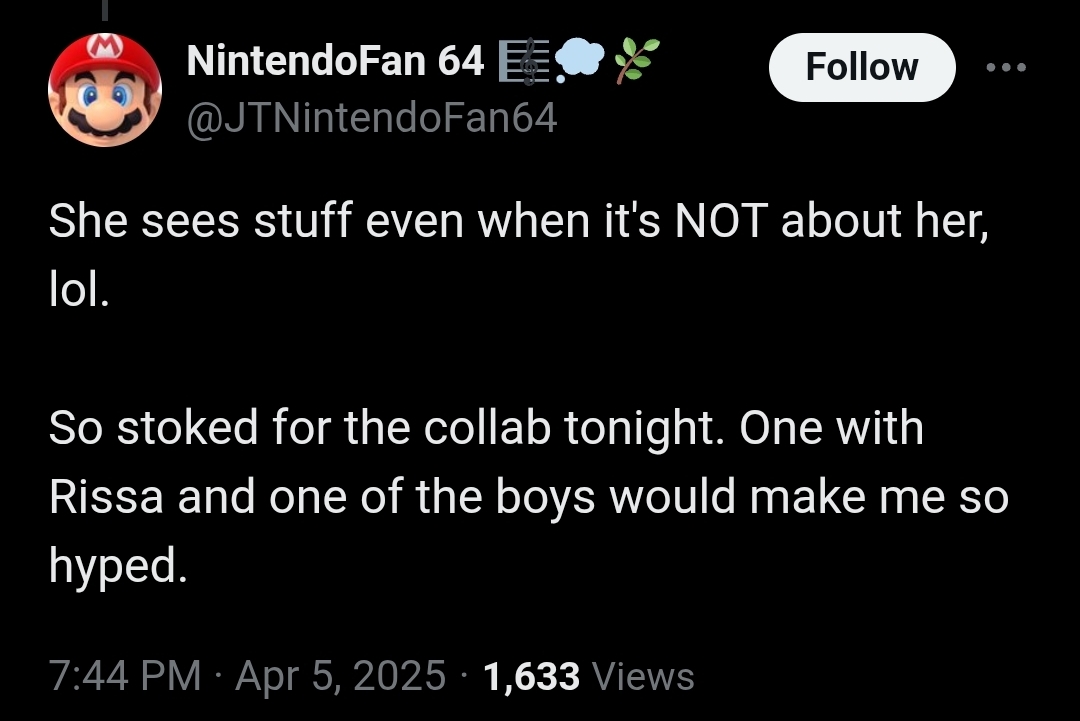Image resolution: width=1080 pixels, height=721 pixels.
Task: Click the thread connector line above avatar
Action: pos(105,8)
